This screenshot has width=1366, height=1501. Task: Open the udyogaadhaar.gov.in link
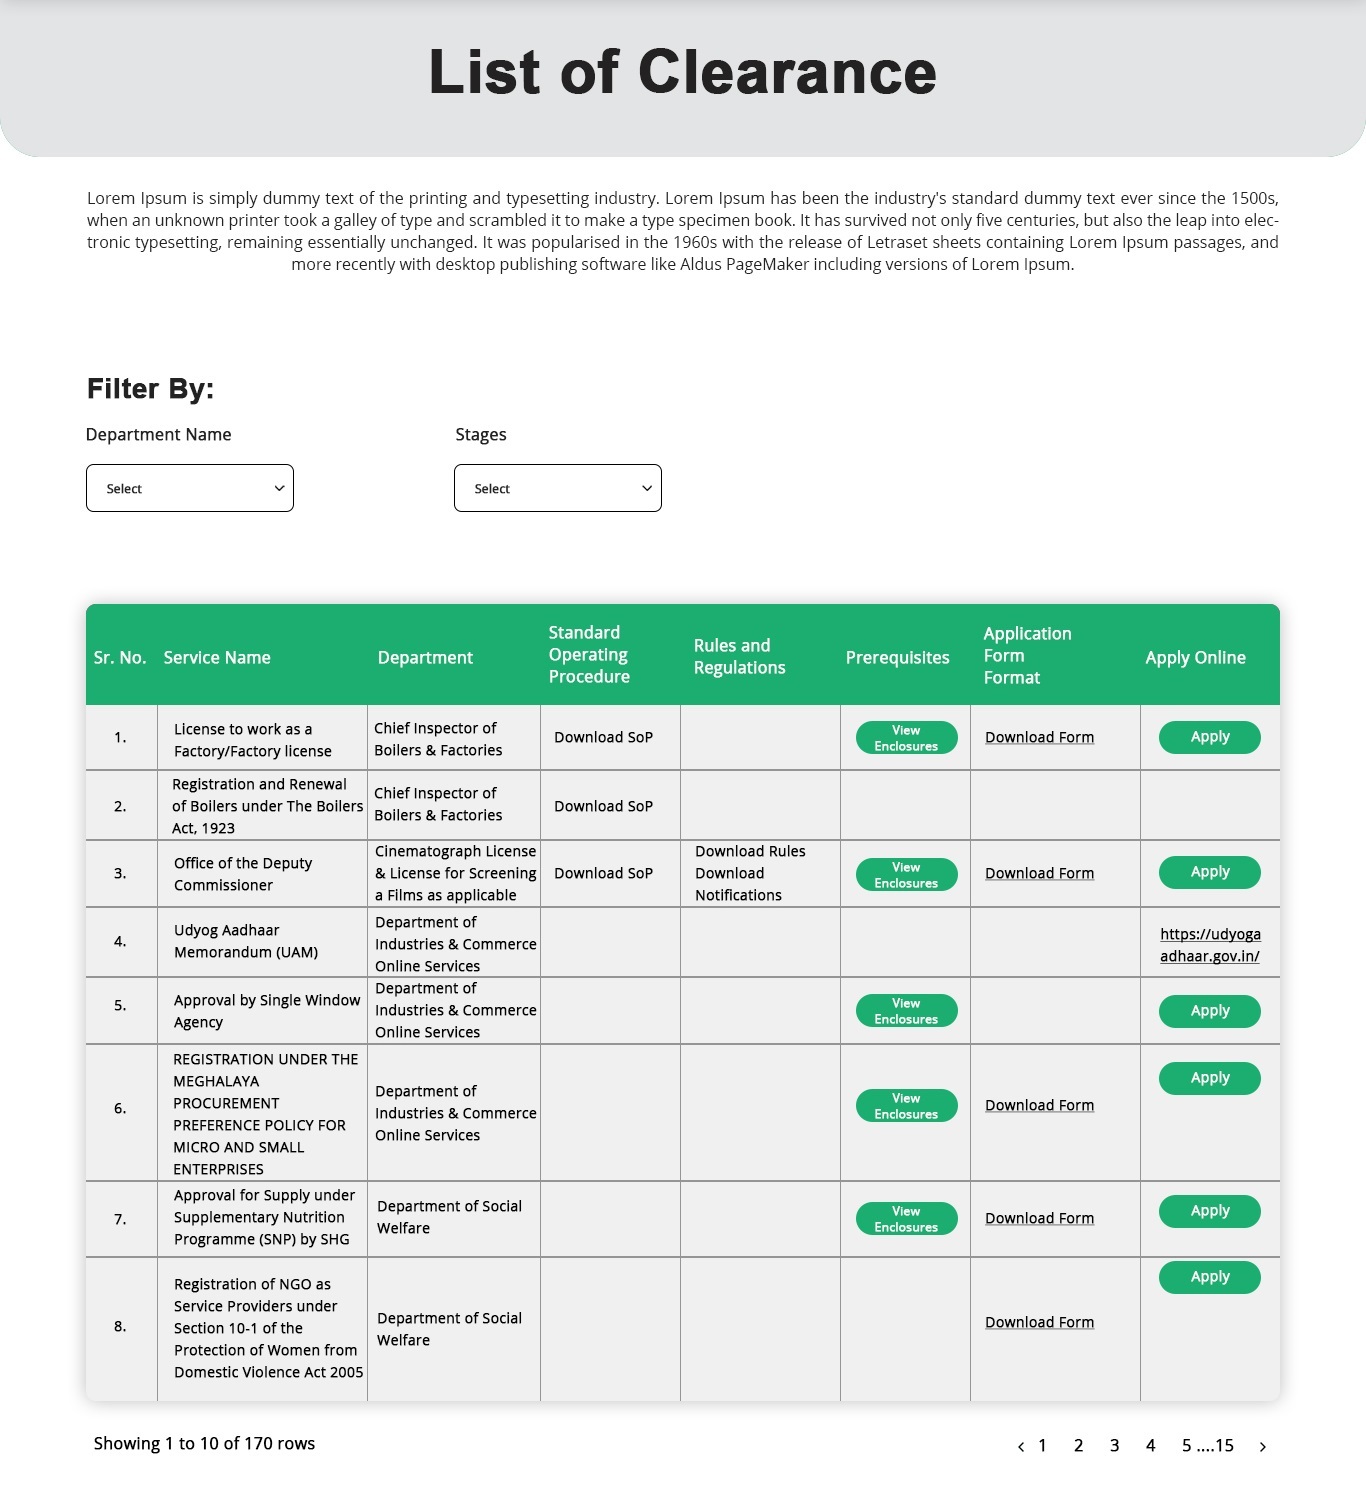[x=1209, y=945]
